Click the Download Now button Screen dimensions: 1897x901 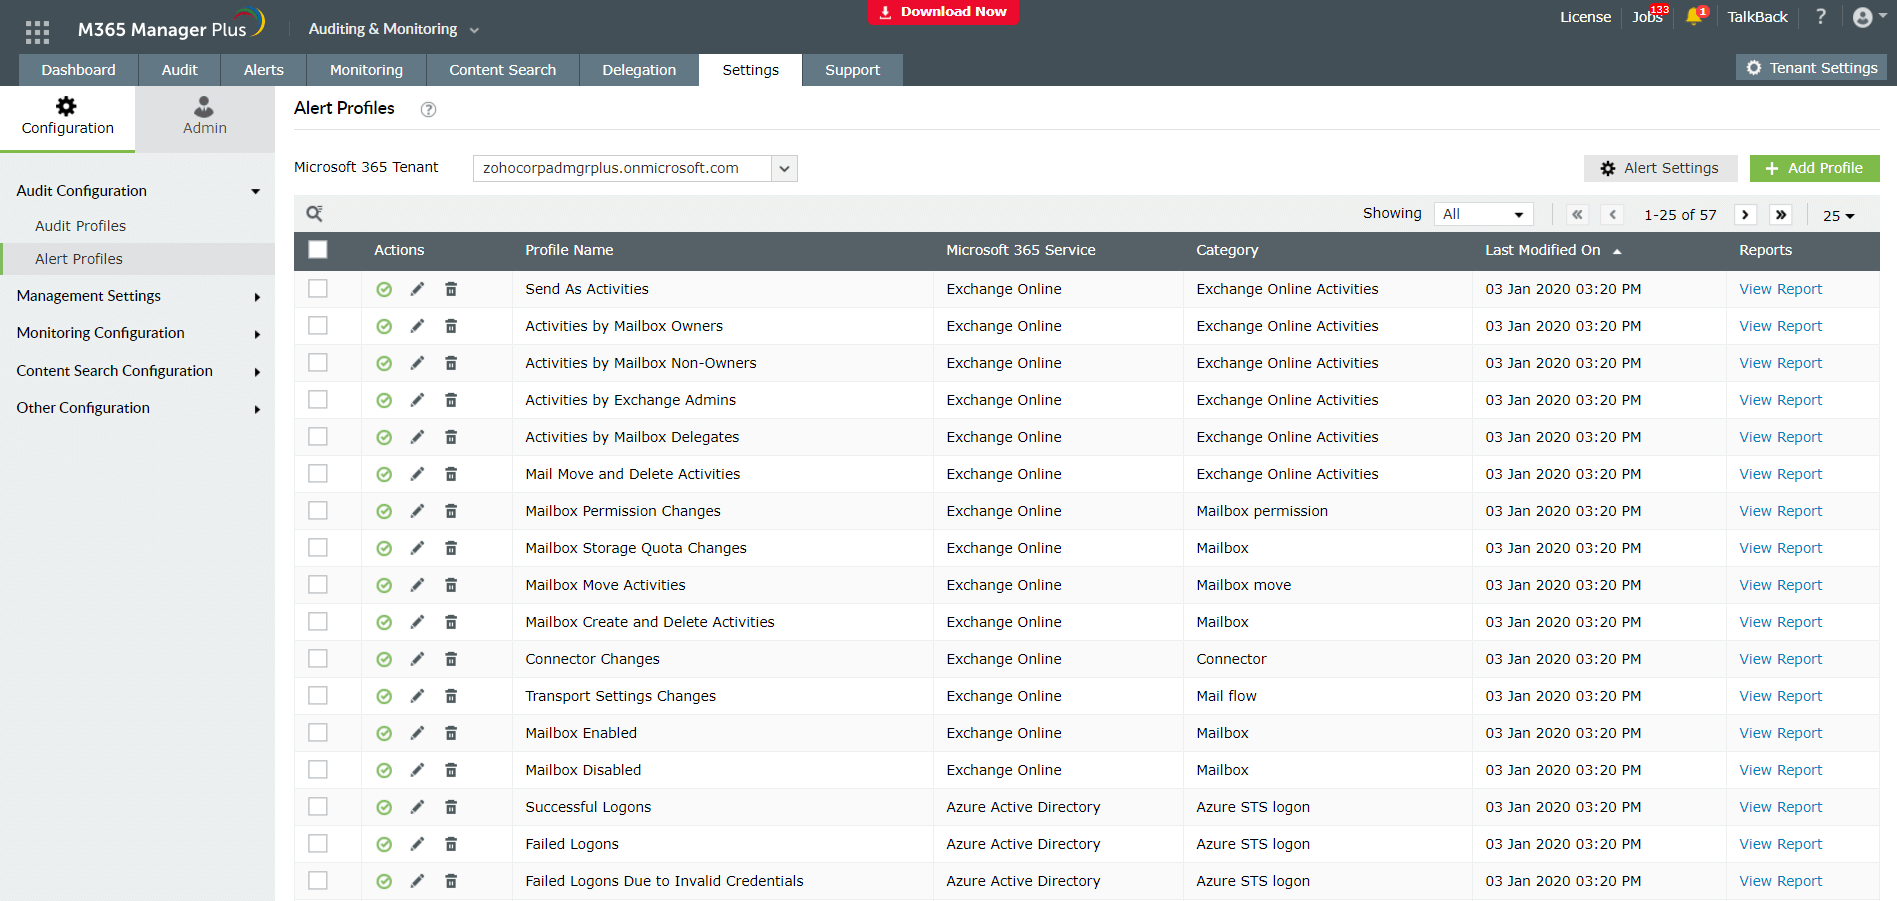tap(943, 12)
